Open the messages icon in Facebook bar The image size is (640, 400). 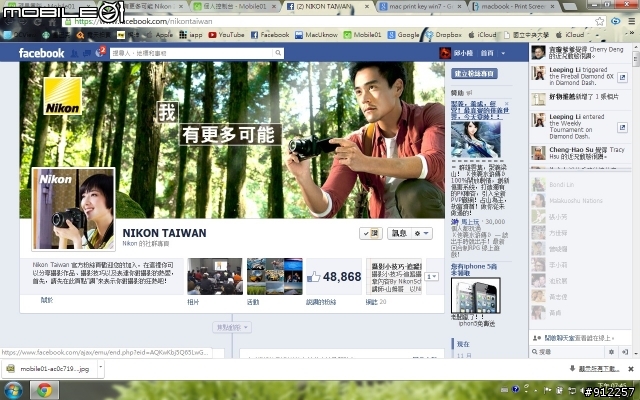coord(87,53)
